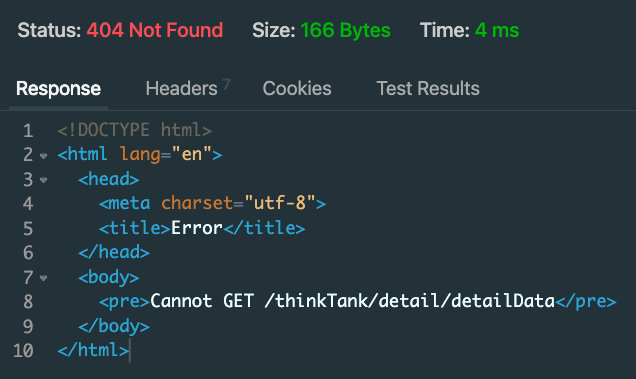Collapse the body element fold arrow on line 7
Viewport: 636px width, 379px height.
tap(43, 278)
